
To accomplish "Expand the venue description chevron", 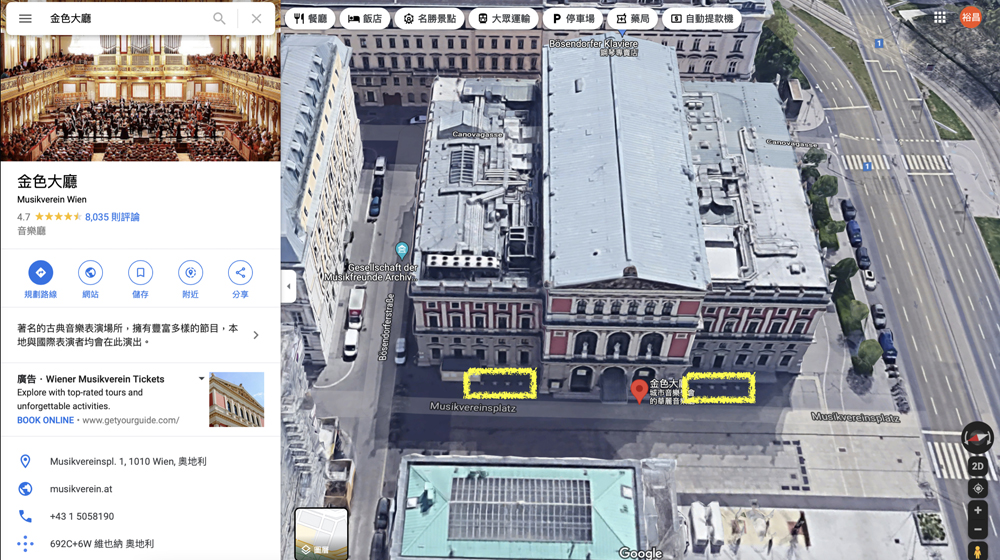I will pos(256,335).
